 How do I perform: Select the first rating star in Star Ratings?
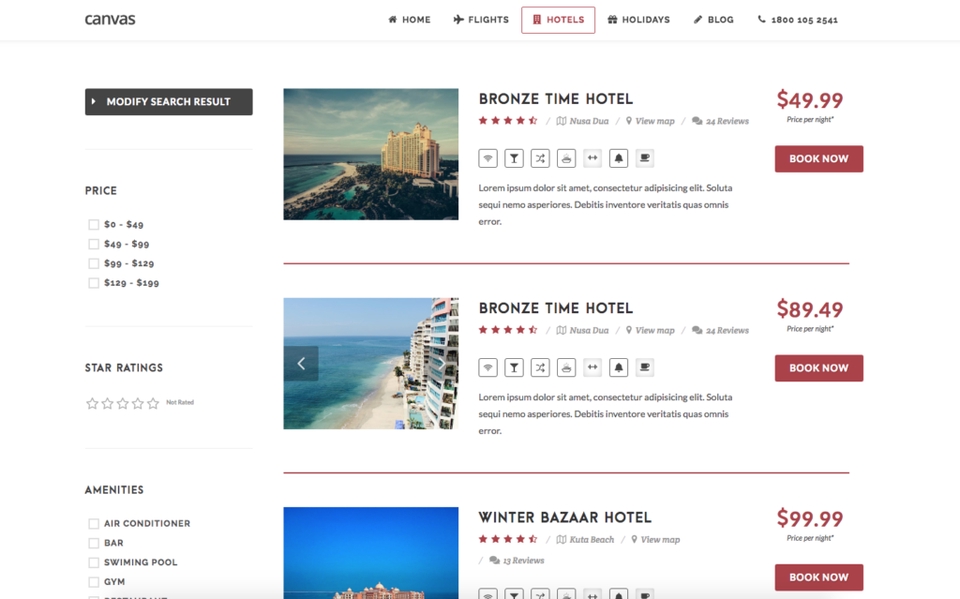click(x=92, y=403)
